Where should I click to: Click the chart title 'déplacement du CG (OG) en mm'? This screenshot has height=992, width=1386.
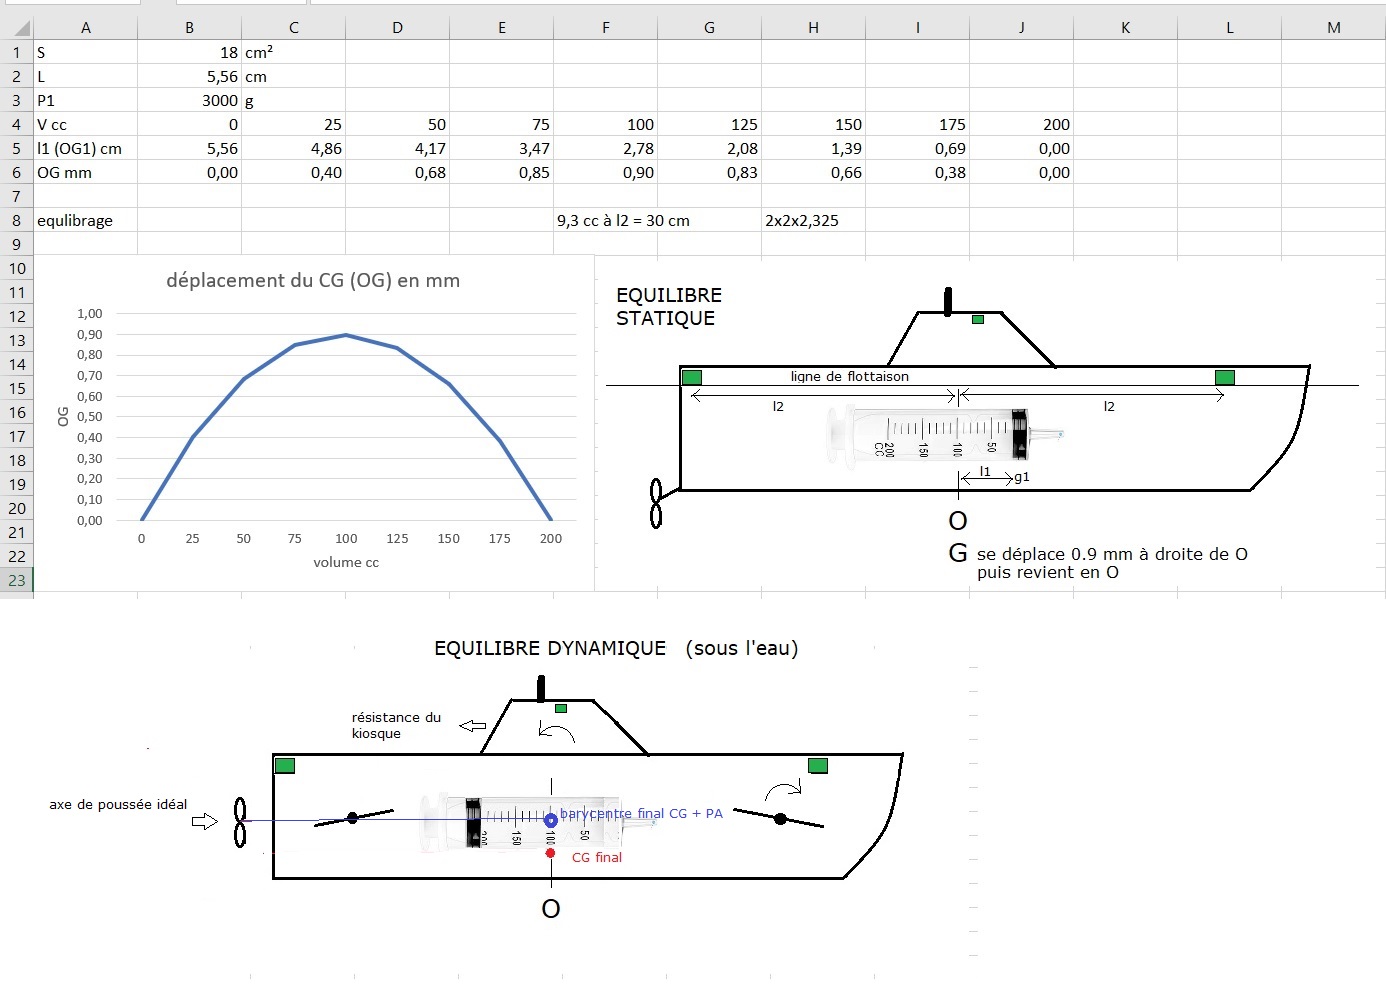coord(313,281)
